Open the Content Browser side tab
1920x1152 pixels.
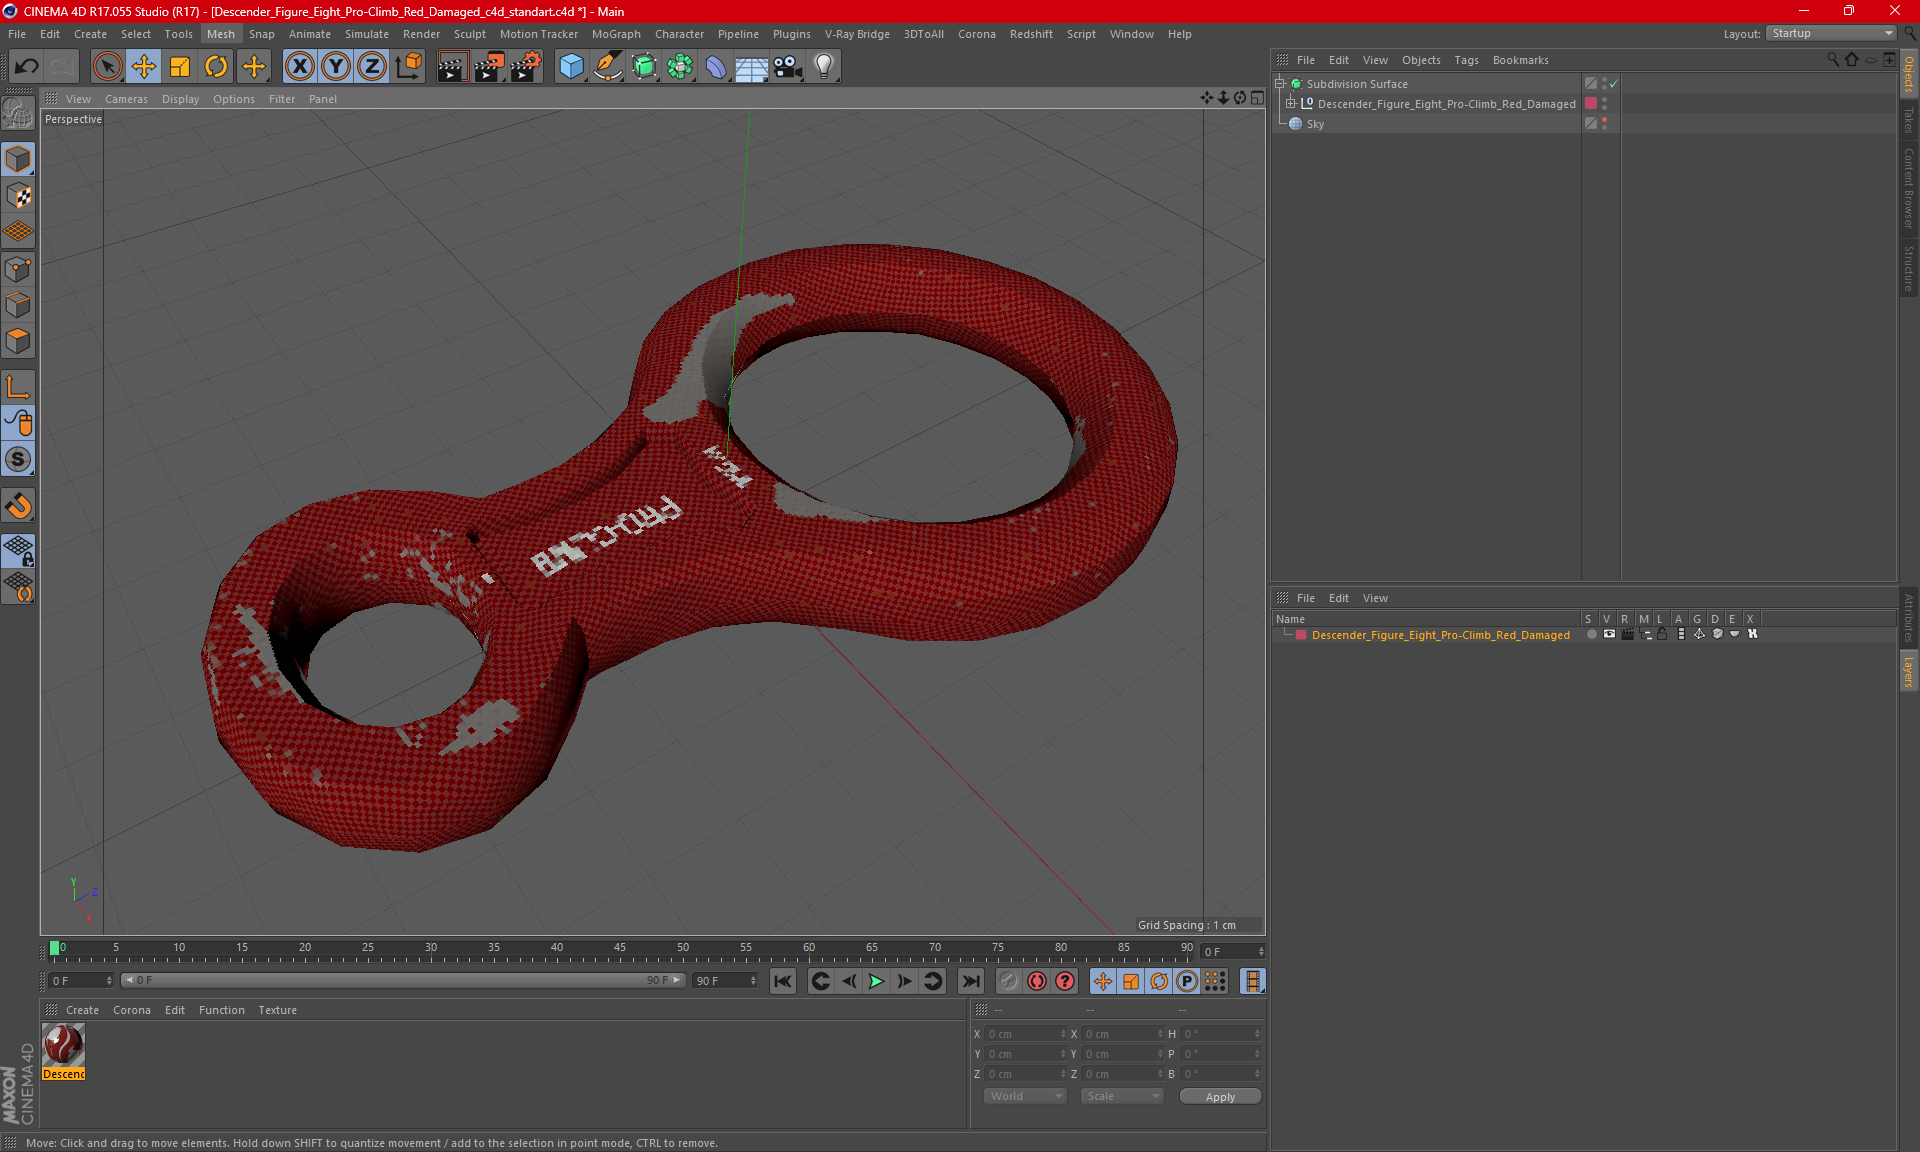tap(1908, 188)
